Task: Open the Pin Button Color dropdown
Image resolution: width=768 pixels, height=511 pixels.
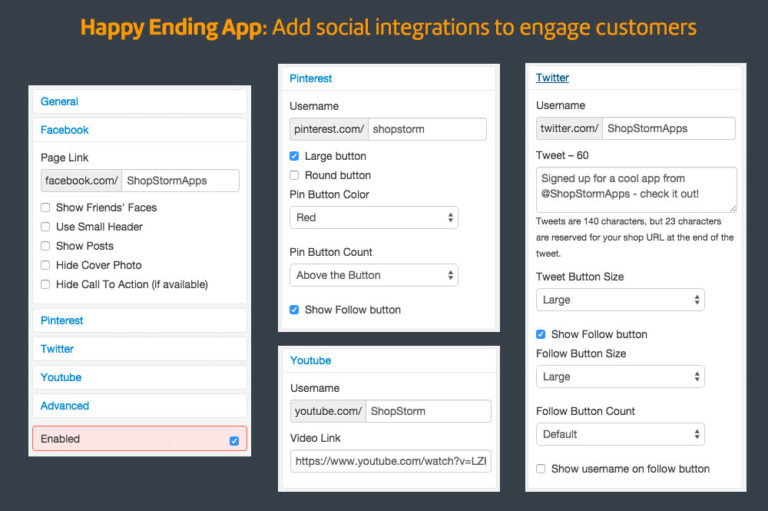Action: click(373, 217)
